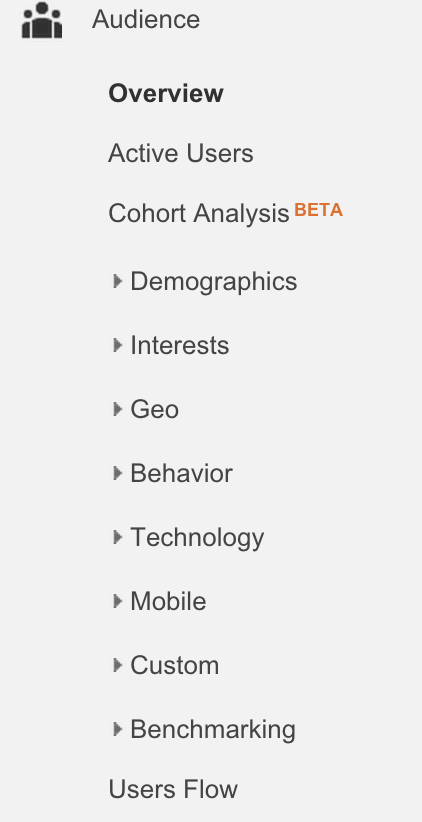Viewport: 422px width, 822px height.
Task: Click the orange BETA label
Action: 318,210
